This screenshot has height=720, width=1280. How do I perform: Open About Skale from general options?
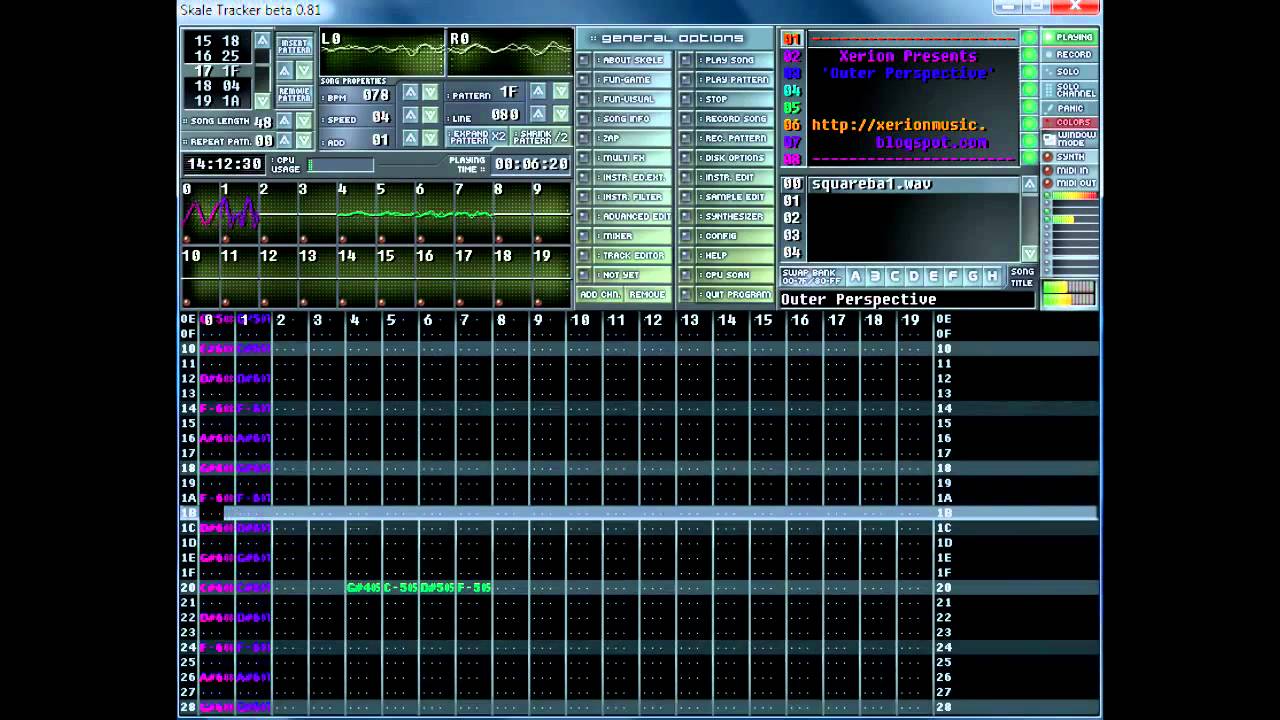click(x=633, y=60)
